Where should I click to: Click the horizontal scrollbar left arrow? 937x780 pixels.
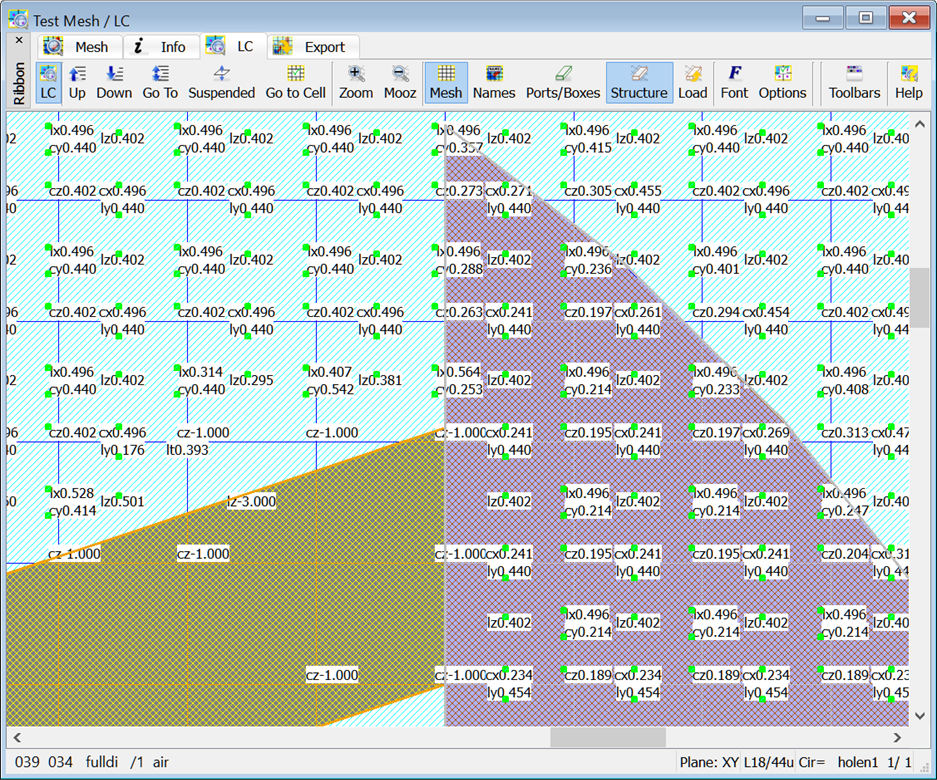[x=17, y=738]
